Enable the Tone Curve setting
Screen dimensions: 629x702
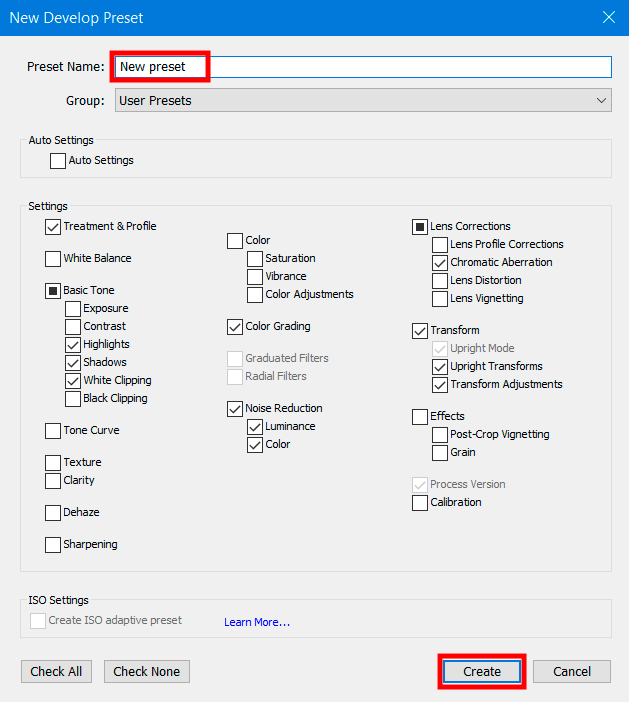tap(53, 431)
